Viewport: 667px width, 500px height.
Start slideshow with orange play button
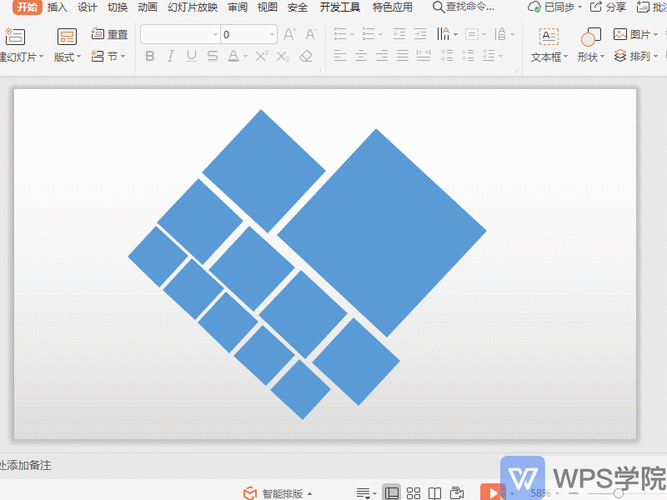click(491, 493)
